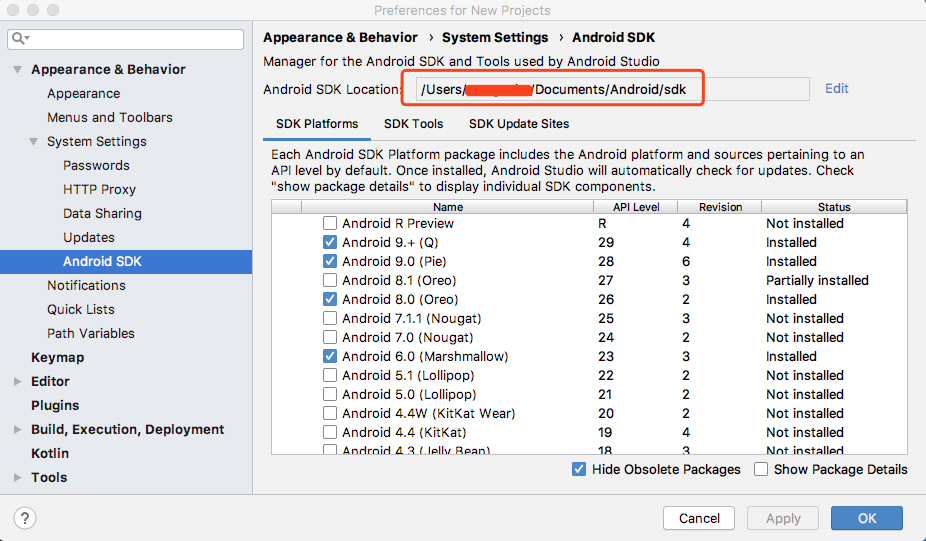This screenshot has width=926, height=541.
Task: Toggle Hide Obsolete Packages checkbox
Action: [x=579, y=469]
